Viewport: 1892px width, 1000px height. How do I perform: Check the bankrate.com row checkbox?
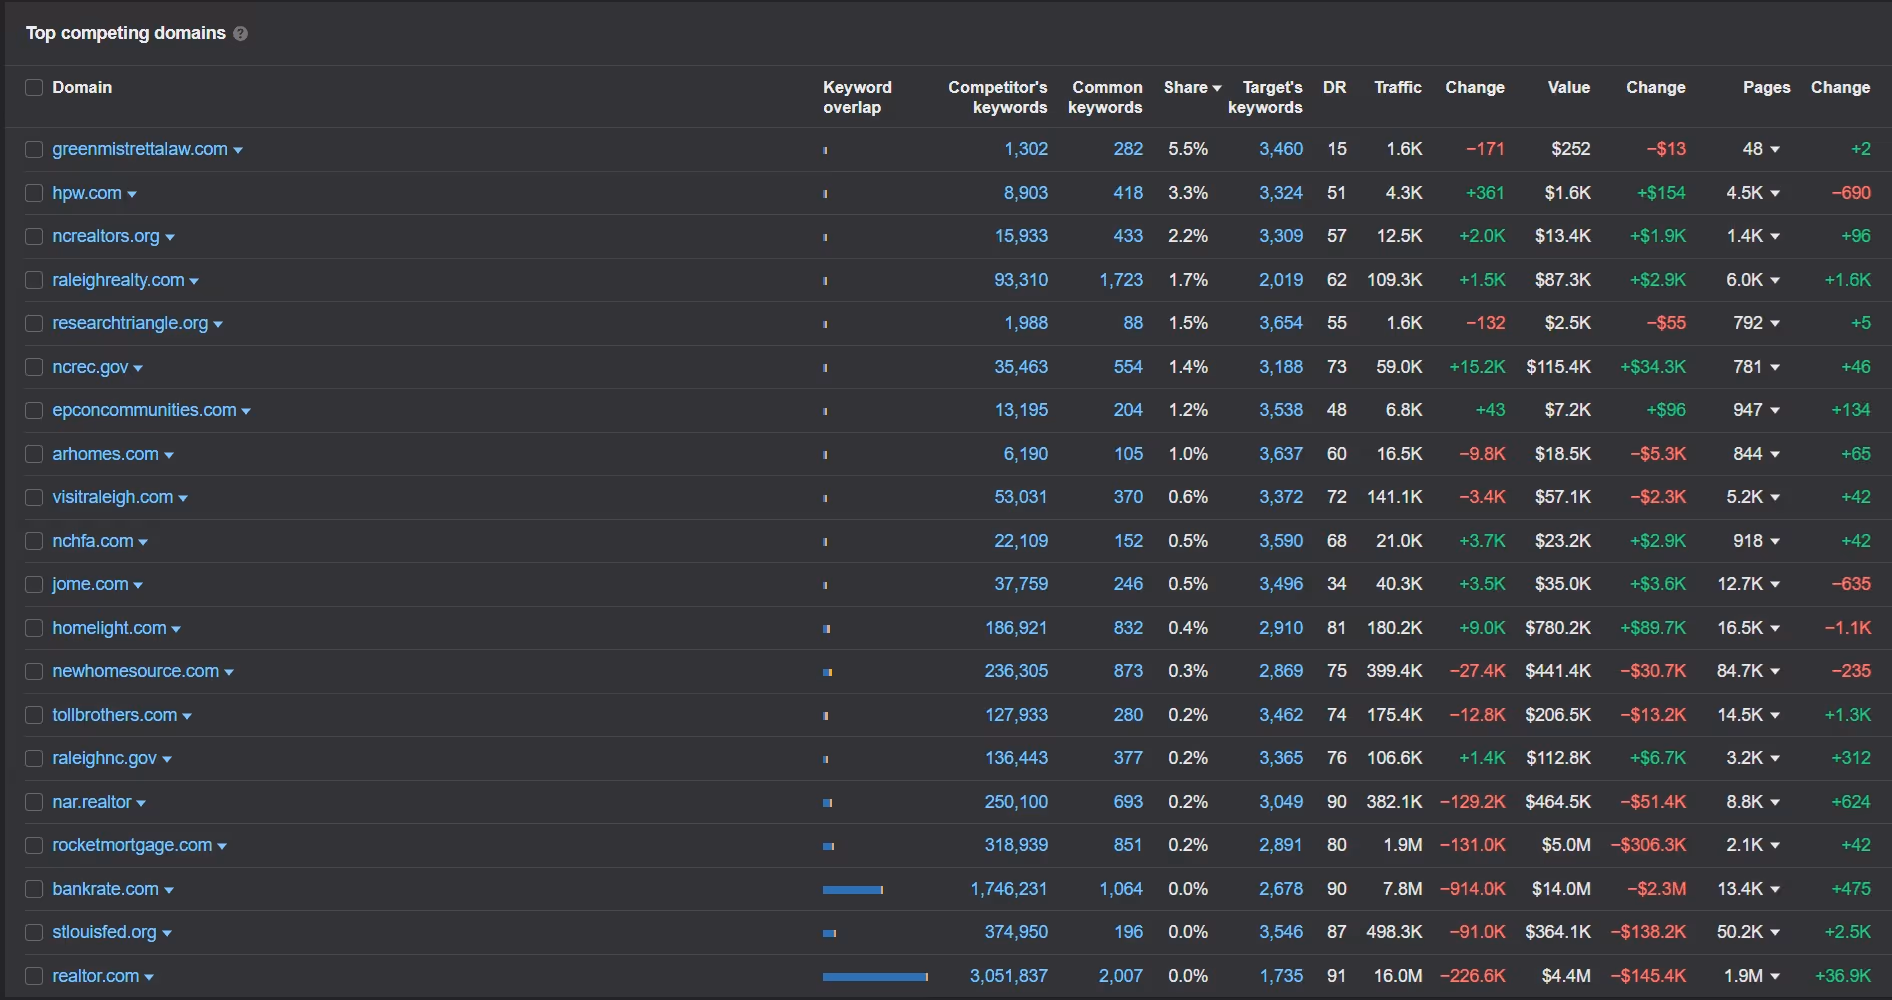(34, 889)
